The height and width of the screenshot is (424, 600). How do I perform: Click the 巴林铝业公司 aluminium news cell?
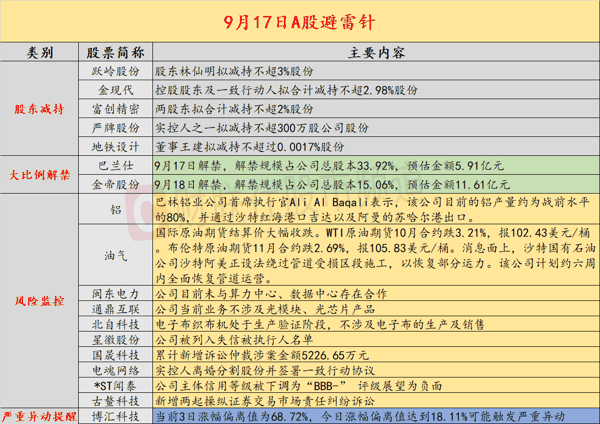[376, 209]
